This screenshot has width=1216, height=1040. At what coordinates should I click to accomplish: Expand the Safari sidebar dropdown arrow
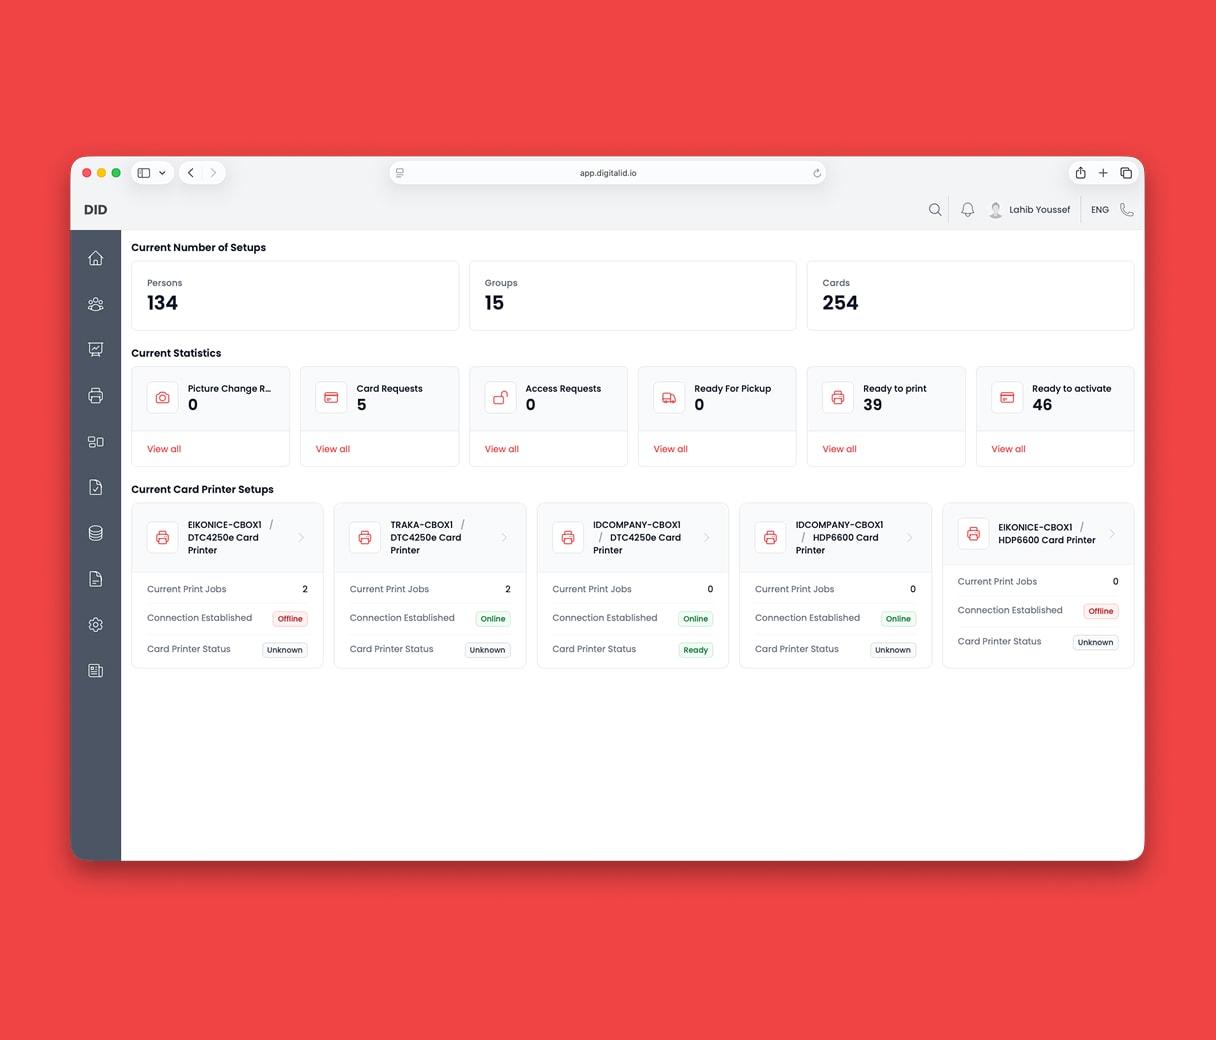[x=162, y=173]
